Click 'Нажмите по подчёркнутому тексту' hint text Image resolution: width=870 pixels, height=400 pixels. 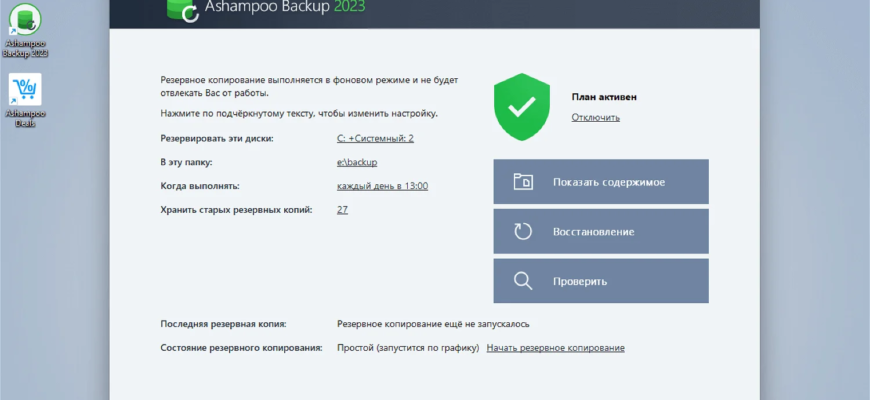(x=299, y=113)
